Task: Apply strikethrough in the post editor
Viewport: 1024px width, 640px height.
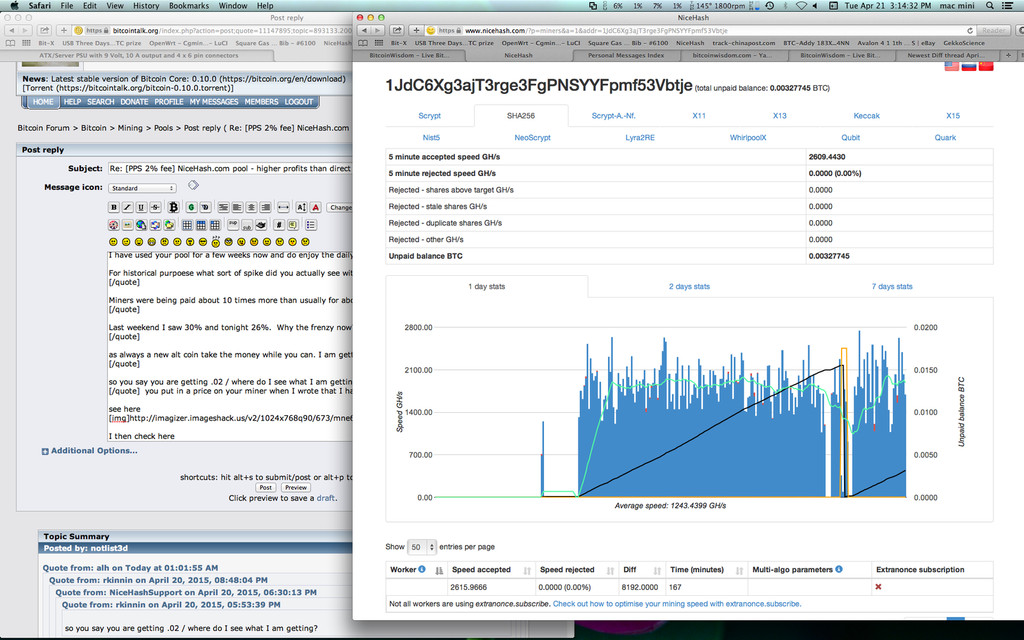Action: 155,207
